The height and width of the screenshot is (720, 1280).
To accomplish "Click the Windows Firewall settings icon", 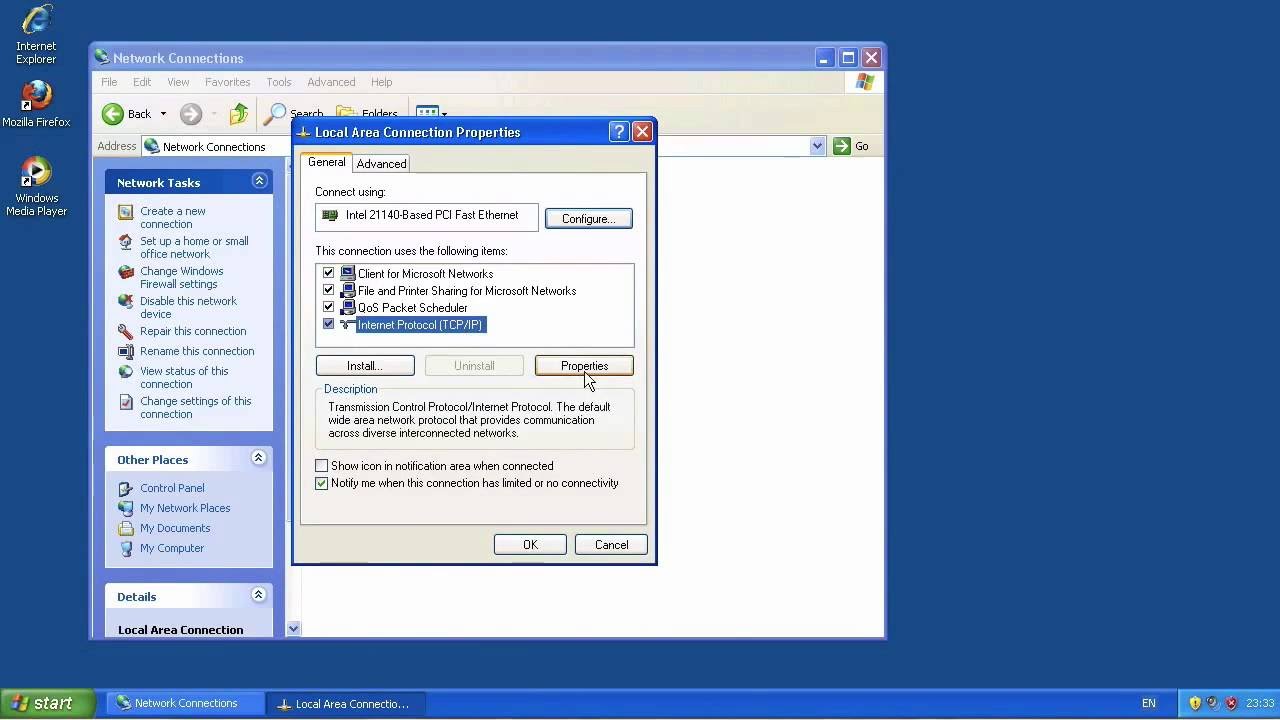I will (x=125, y=272).
